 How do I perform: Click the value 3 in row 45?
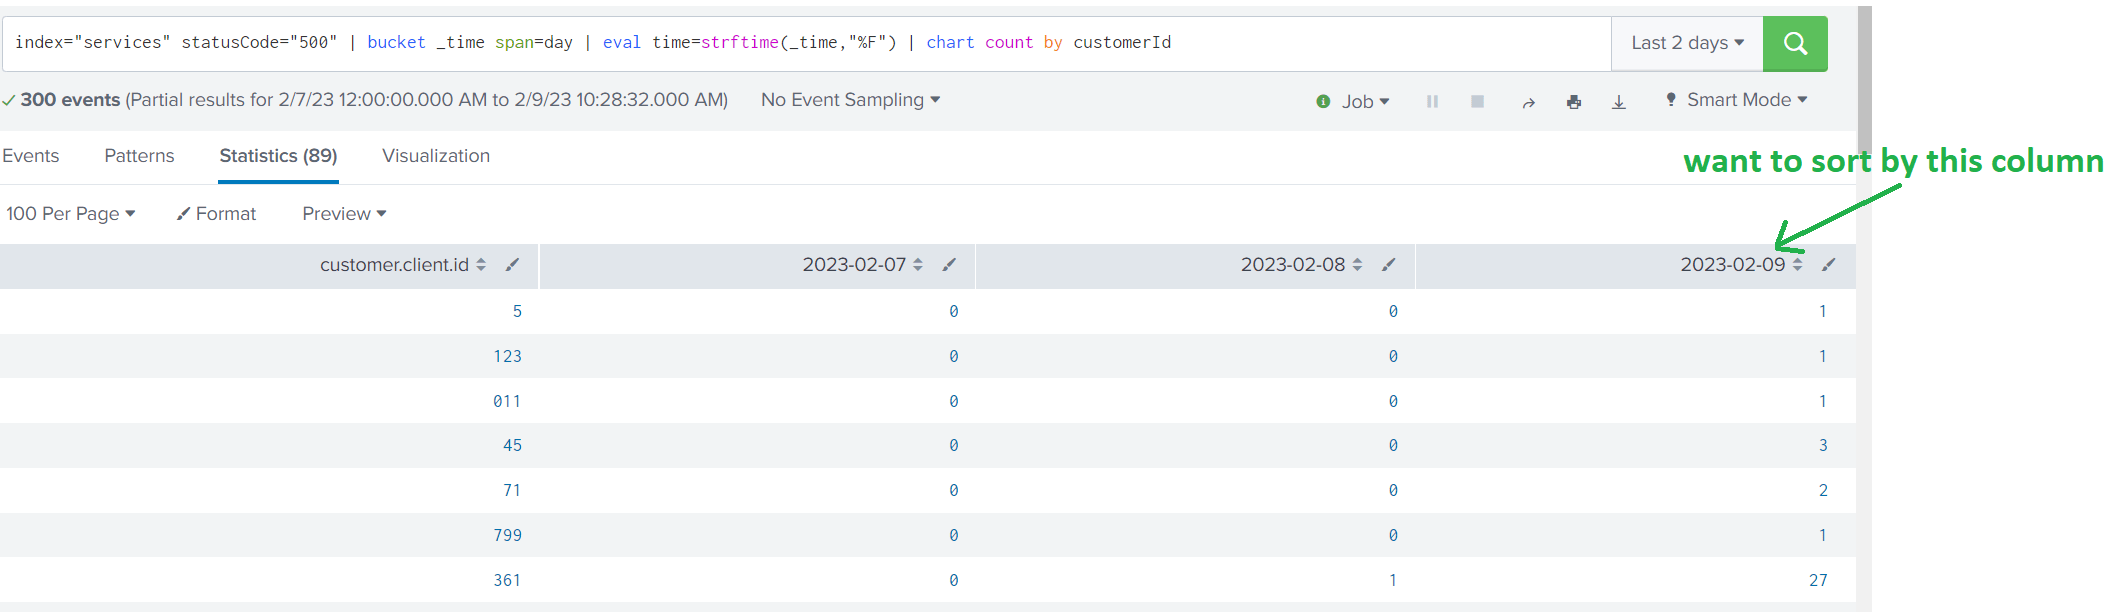pyautogui.click(x=1823, y=445)
